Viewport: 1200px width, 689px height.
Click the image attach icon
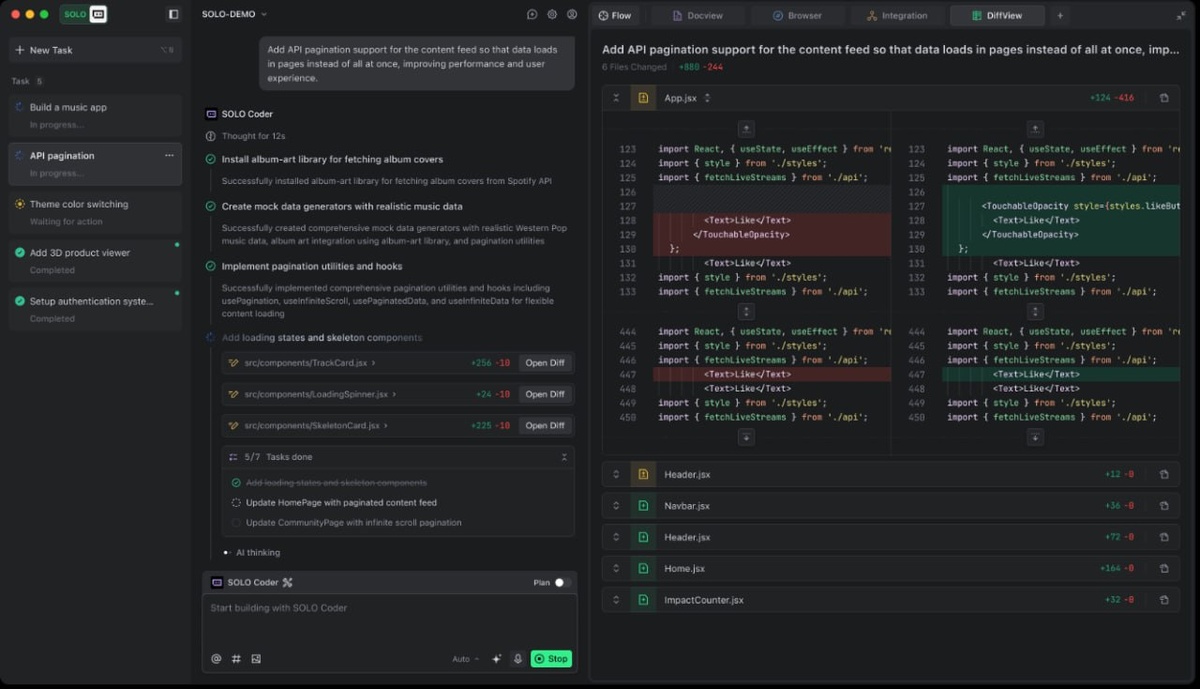256,658
